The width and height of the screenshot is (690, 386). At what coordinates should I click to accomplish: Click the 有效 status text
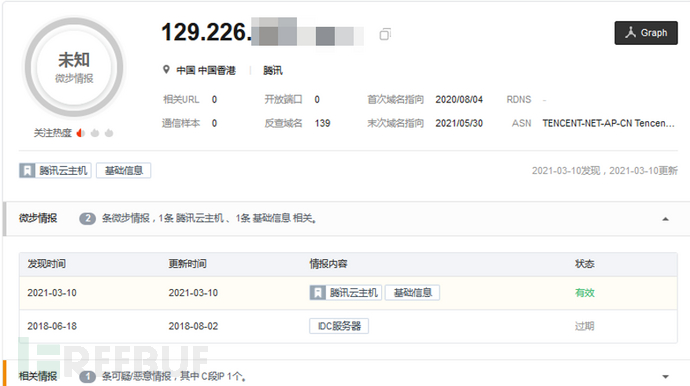584,293
